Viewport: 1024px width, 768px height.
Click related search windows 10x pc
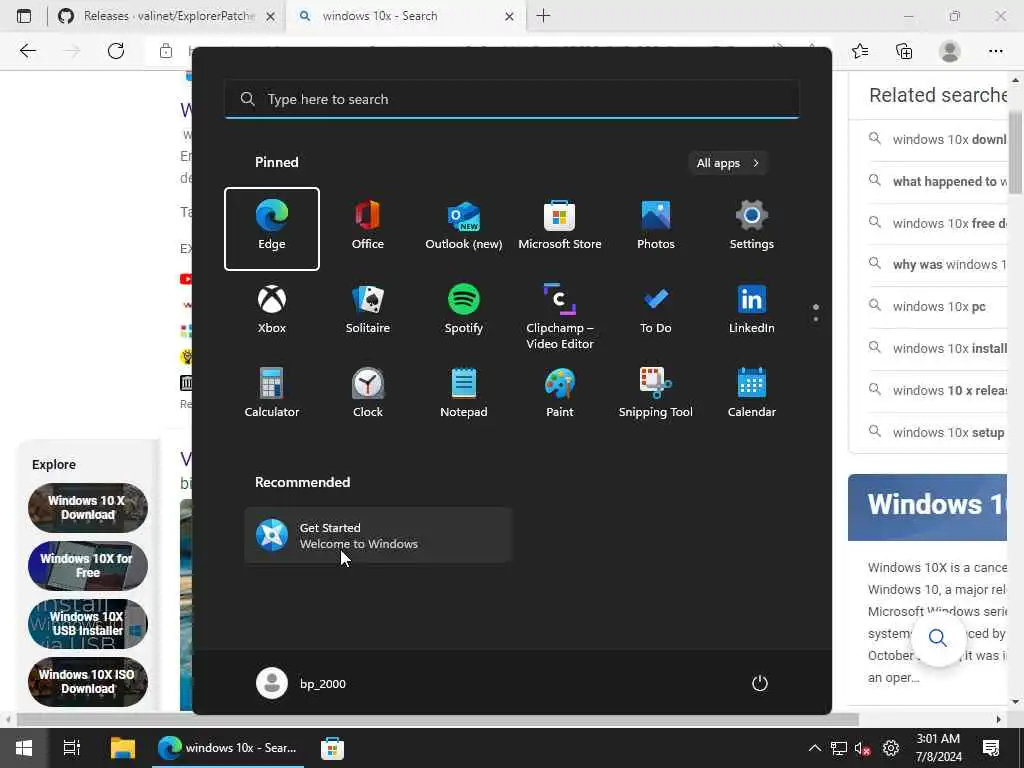[x=938, y=306]
